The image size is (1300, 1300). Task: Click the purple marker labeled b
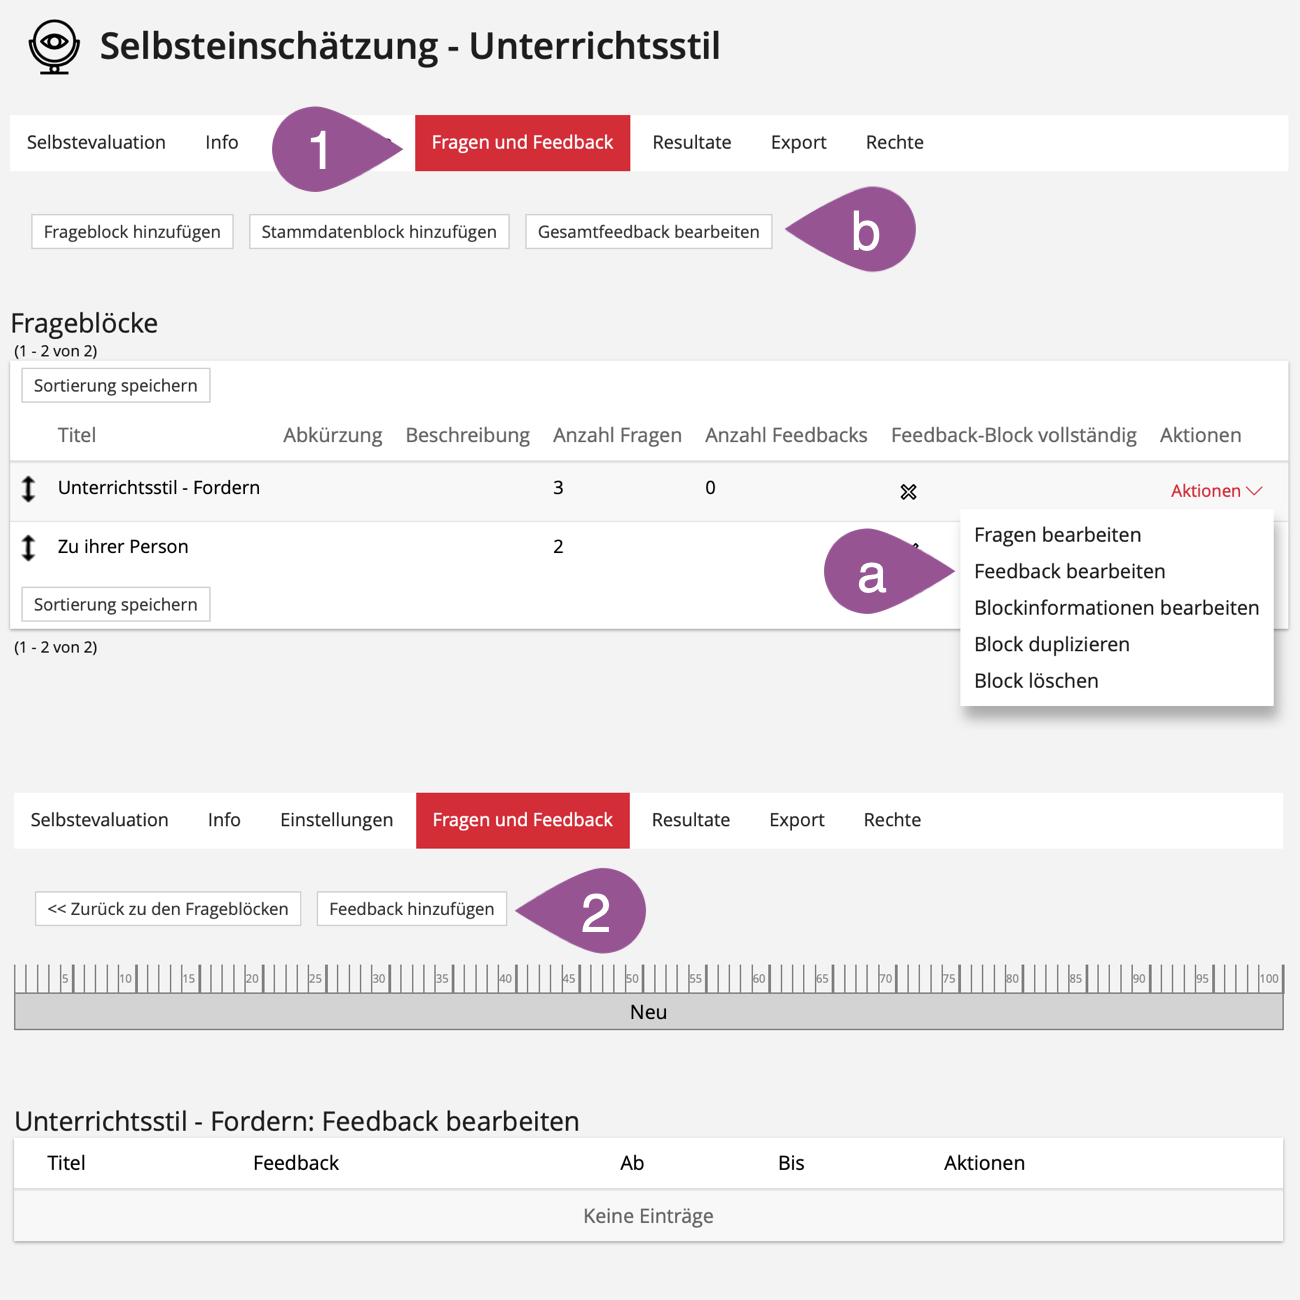(862, 230)
